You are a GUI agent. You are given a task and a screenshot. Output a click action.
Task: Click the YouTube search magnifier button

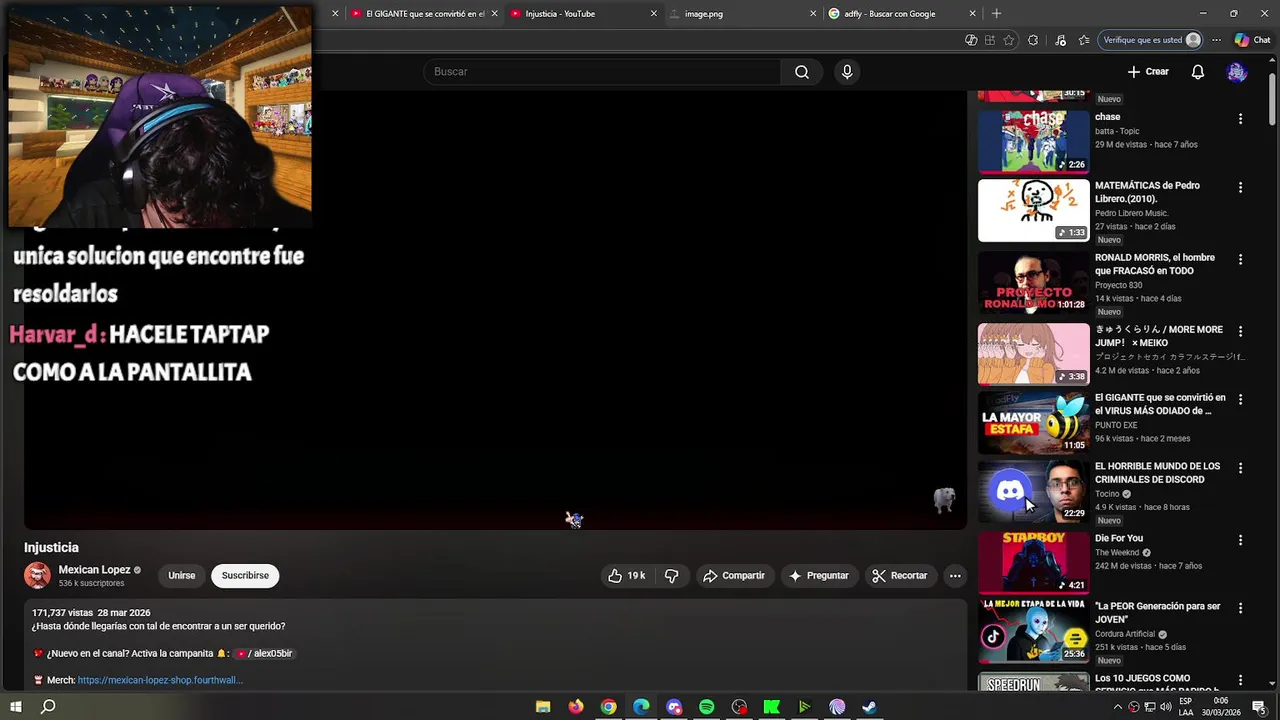coord(802,72)
